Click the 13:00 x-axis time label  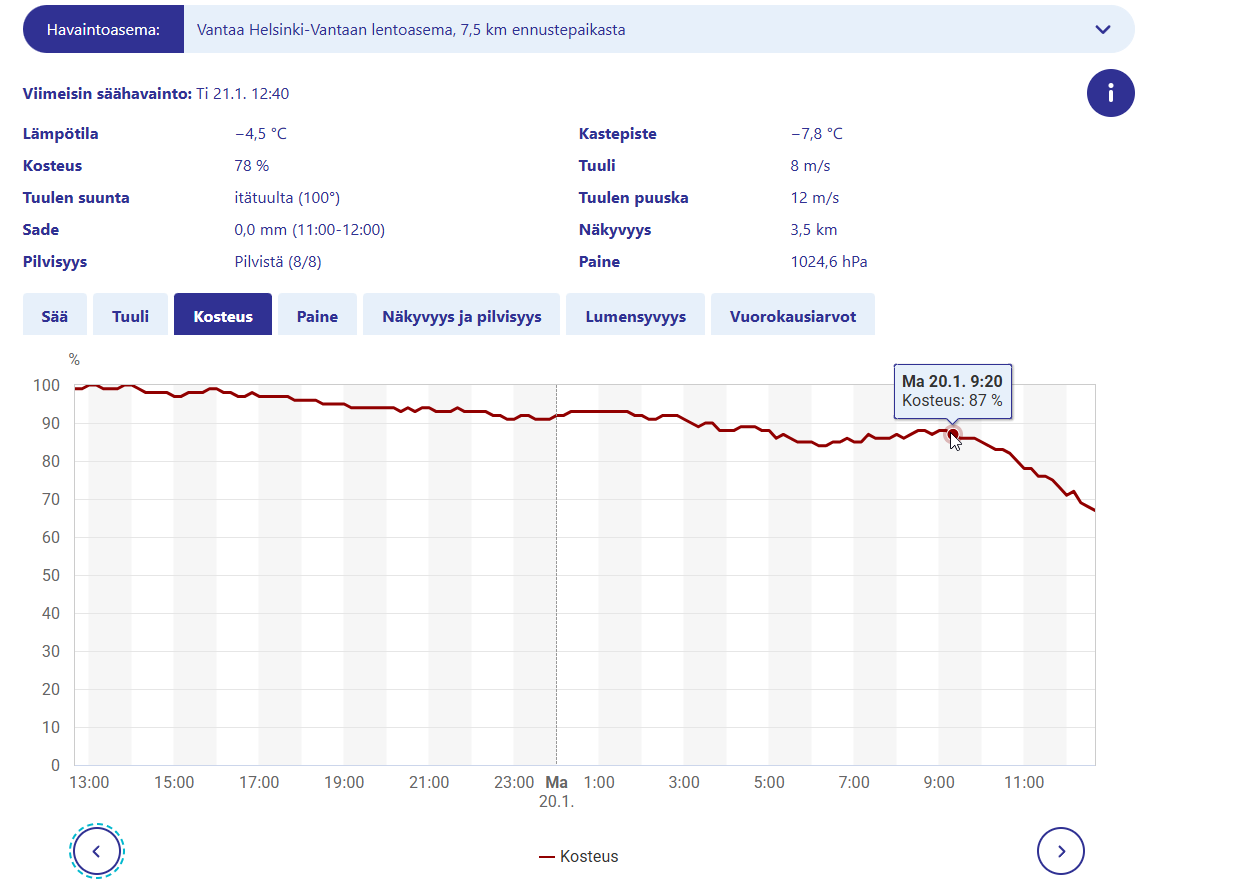(89, 783)
